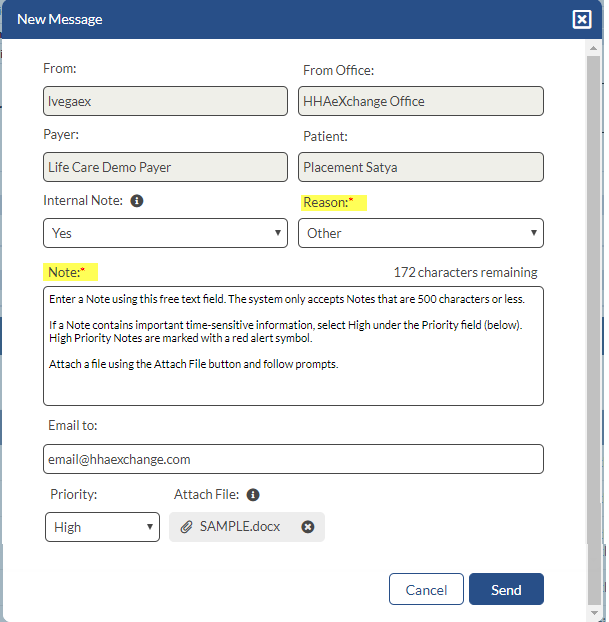
Task: Click the dialog's vertical scrollbar thumb
Action: click(x=594, y=329)
